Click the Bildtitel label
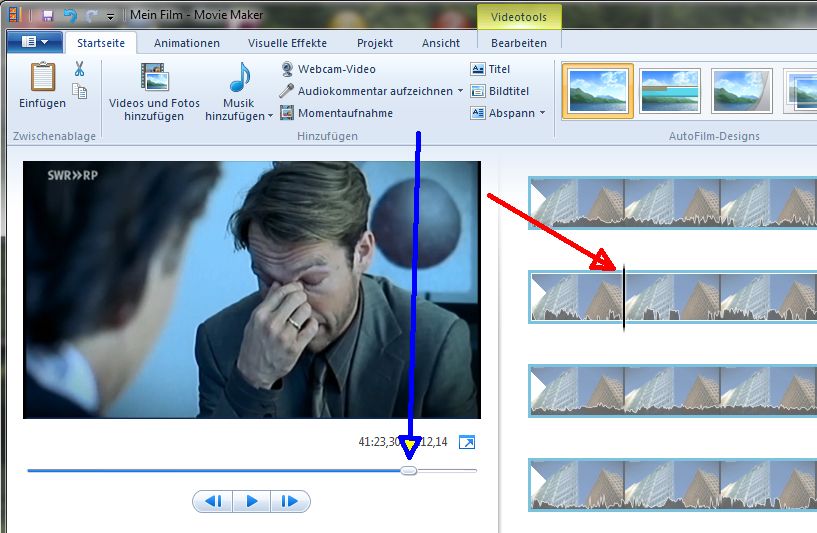The width and height of the screenshot is (817, 533). point(509,91)
